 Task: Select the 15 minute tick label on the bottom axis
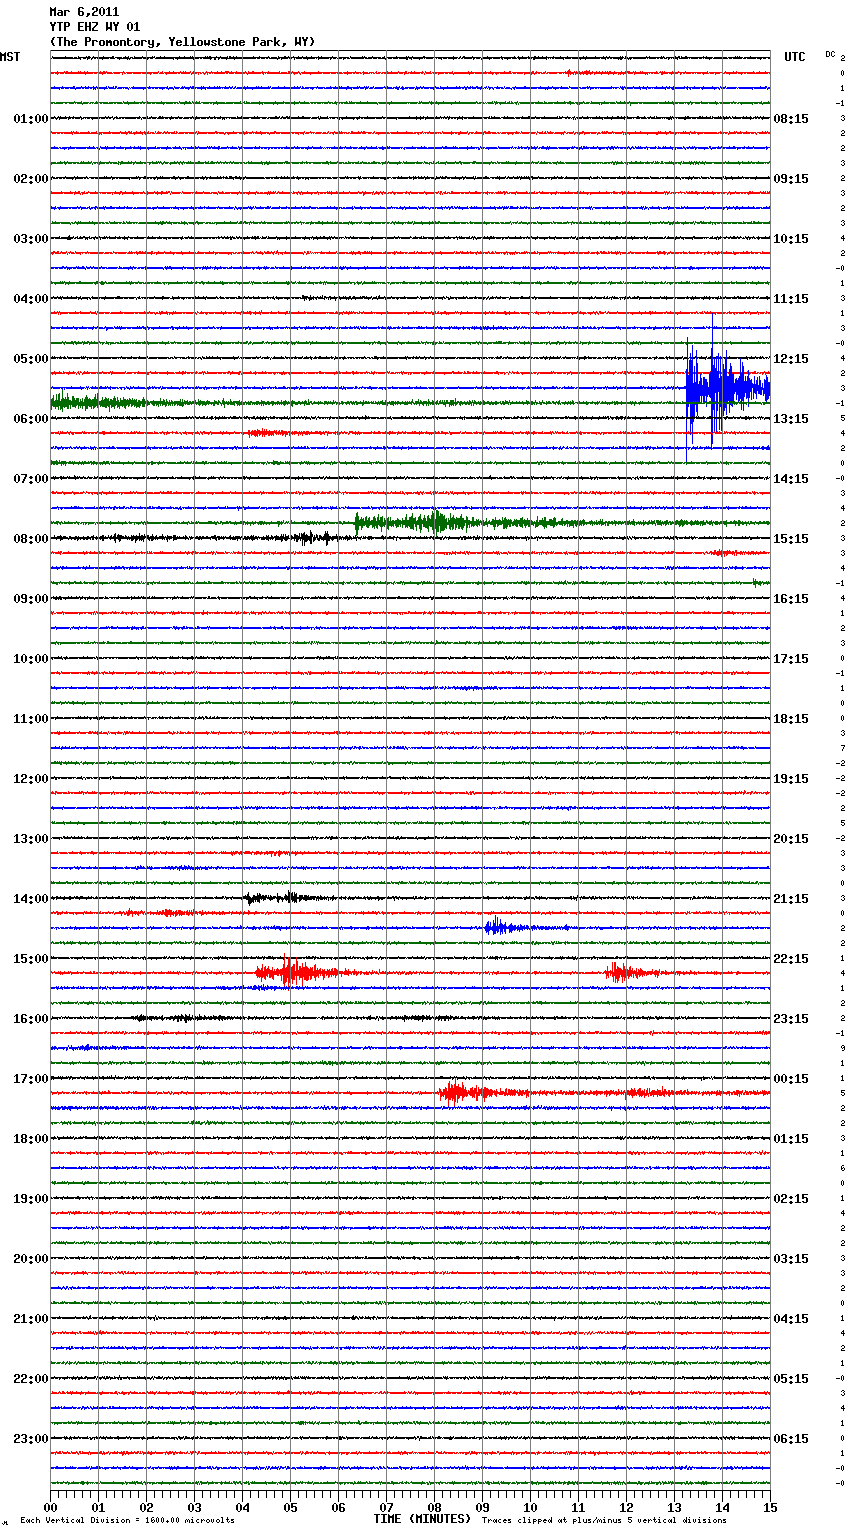pyautogui.click(x=769, y=1507)
